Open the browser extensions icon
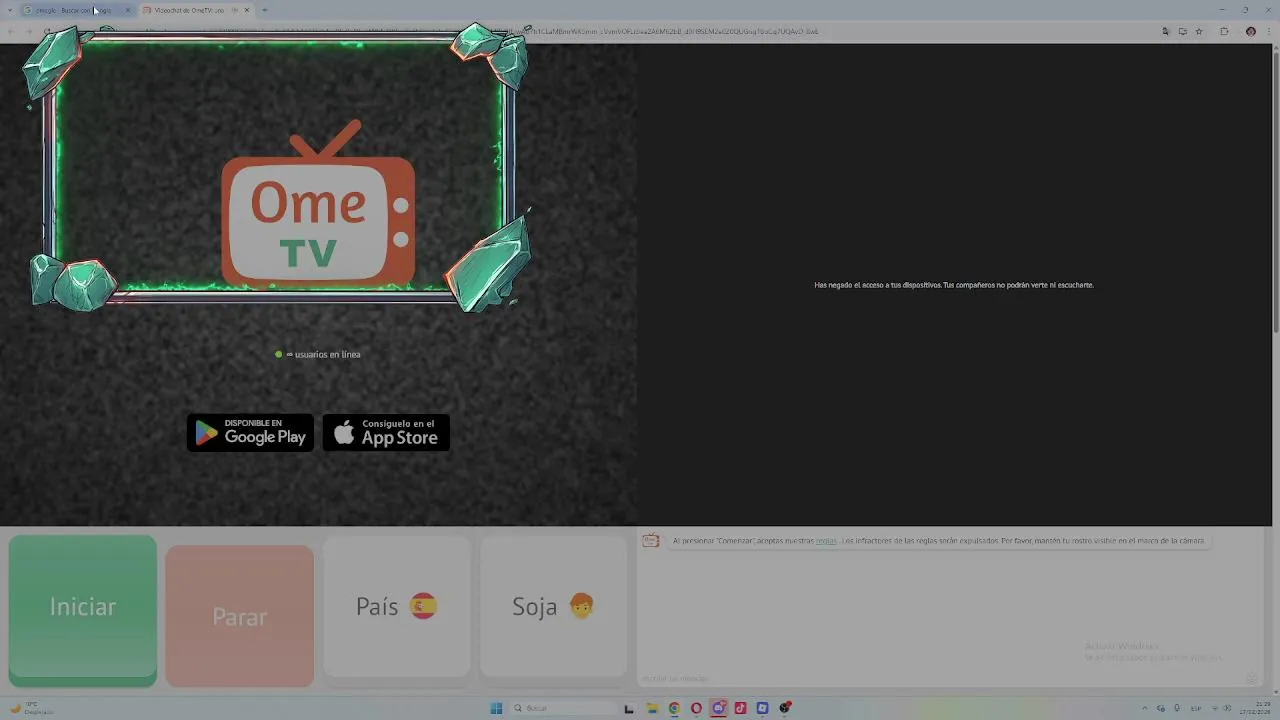This screenshot has height=720, width=1280. 1224,31
